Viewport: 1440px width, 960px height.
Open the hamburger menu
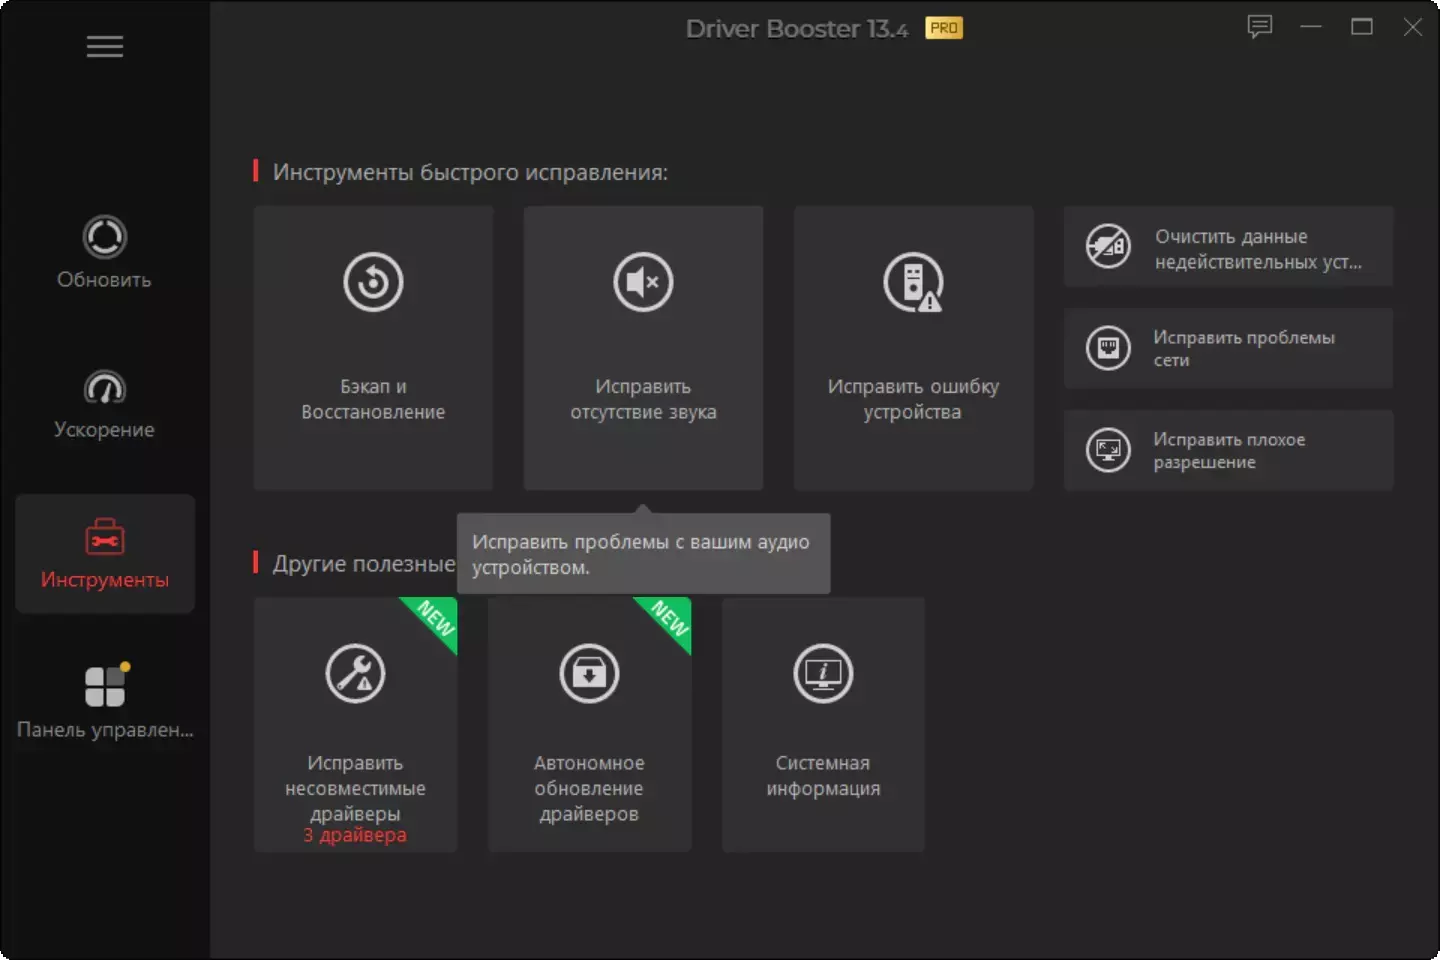(104, 47)
